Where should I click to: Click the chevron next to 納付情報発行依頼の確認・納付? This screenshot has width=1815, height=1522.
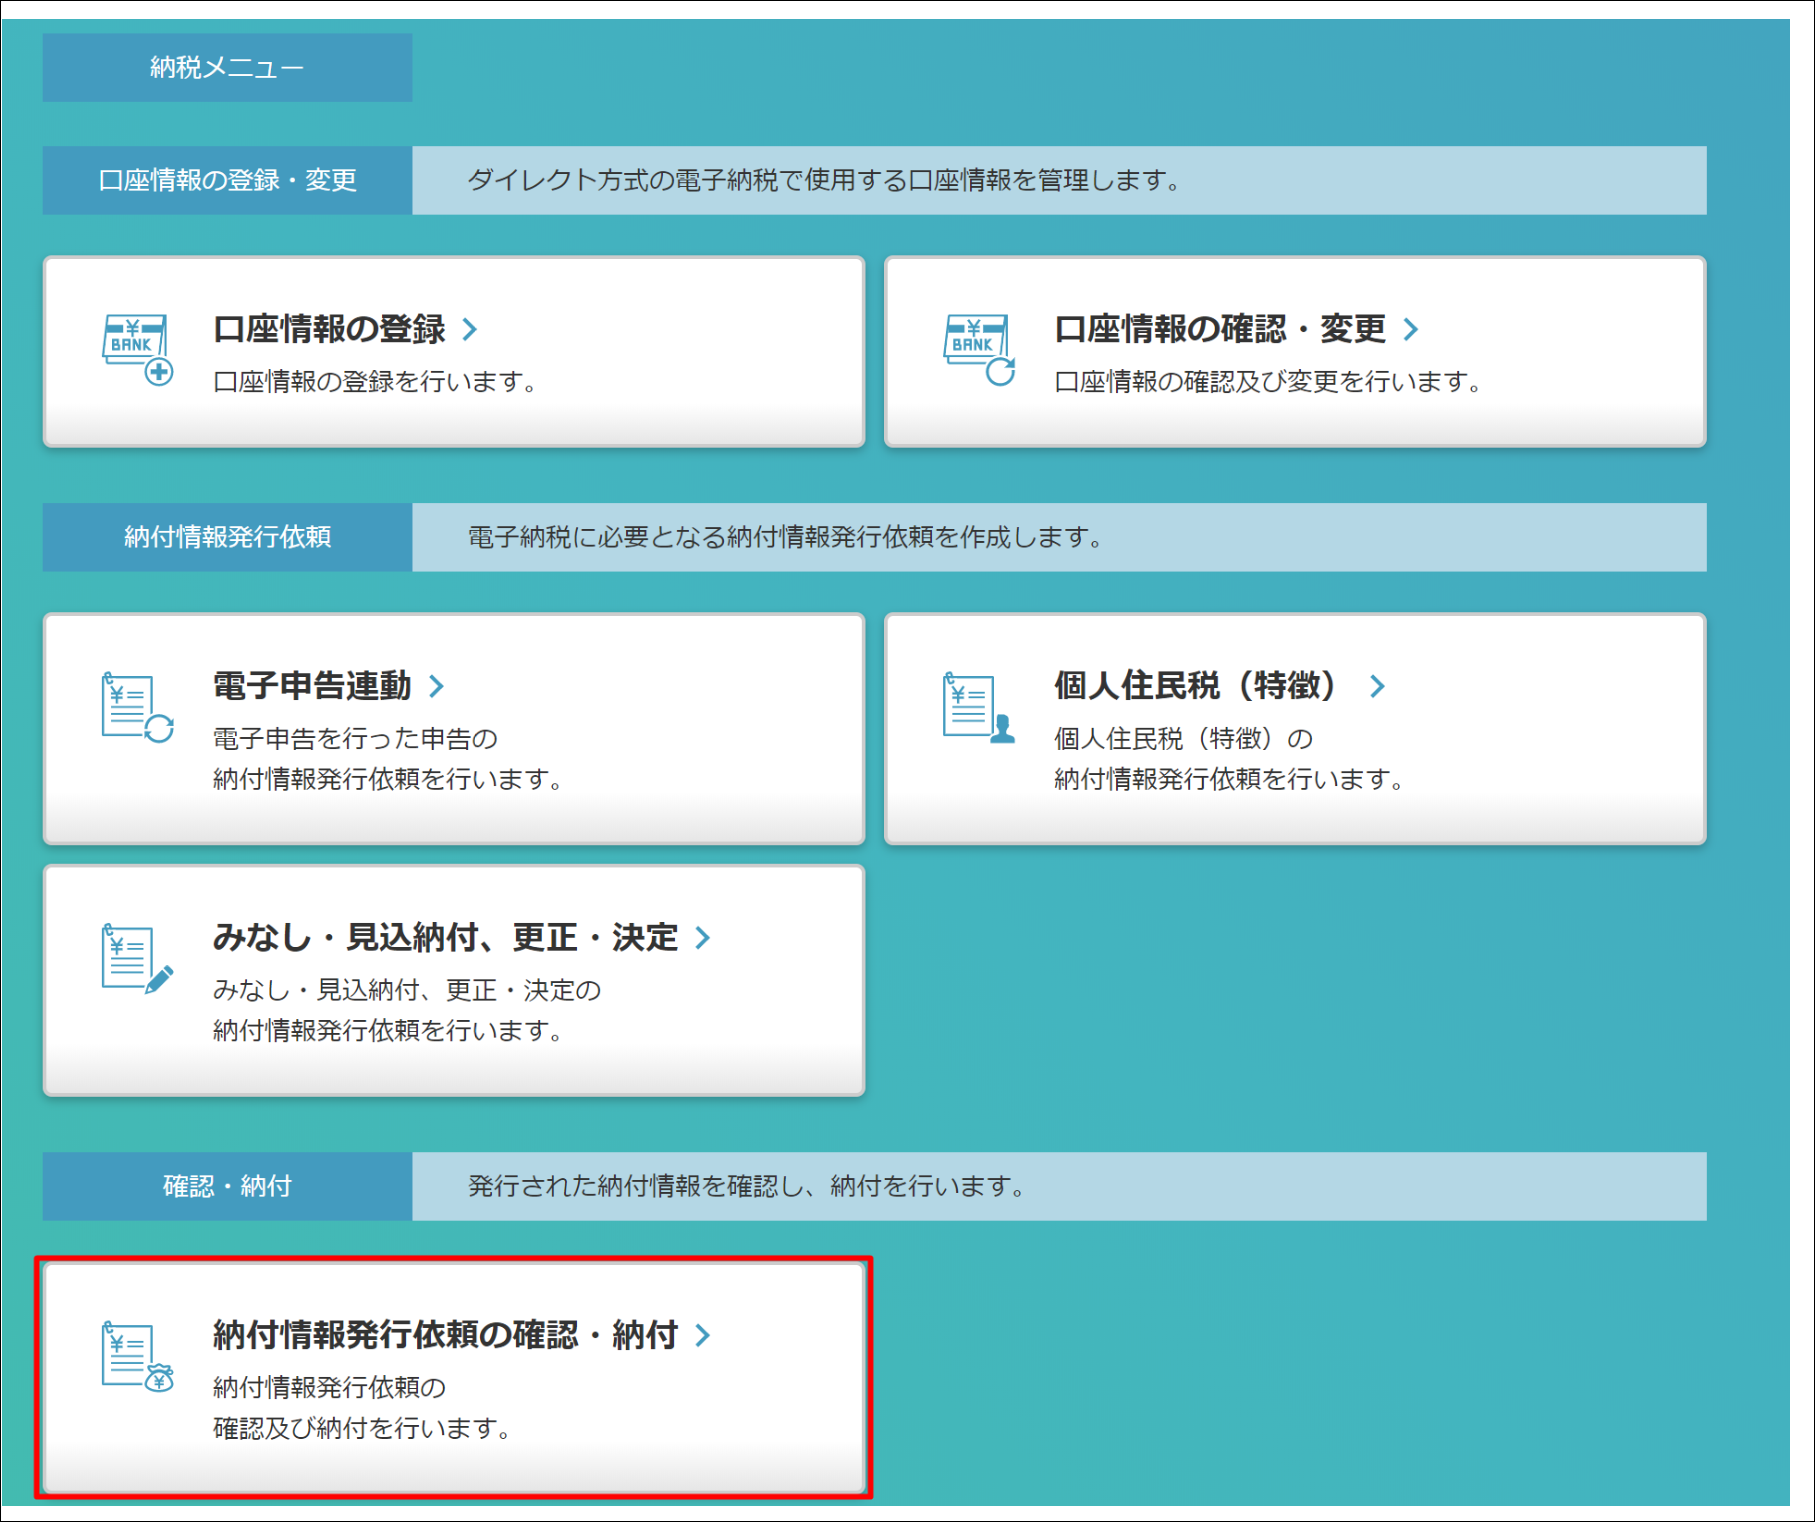click(703, 1335)
